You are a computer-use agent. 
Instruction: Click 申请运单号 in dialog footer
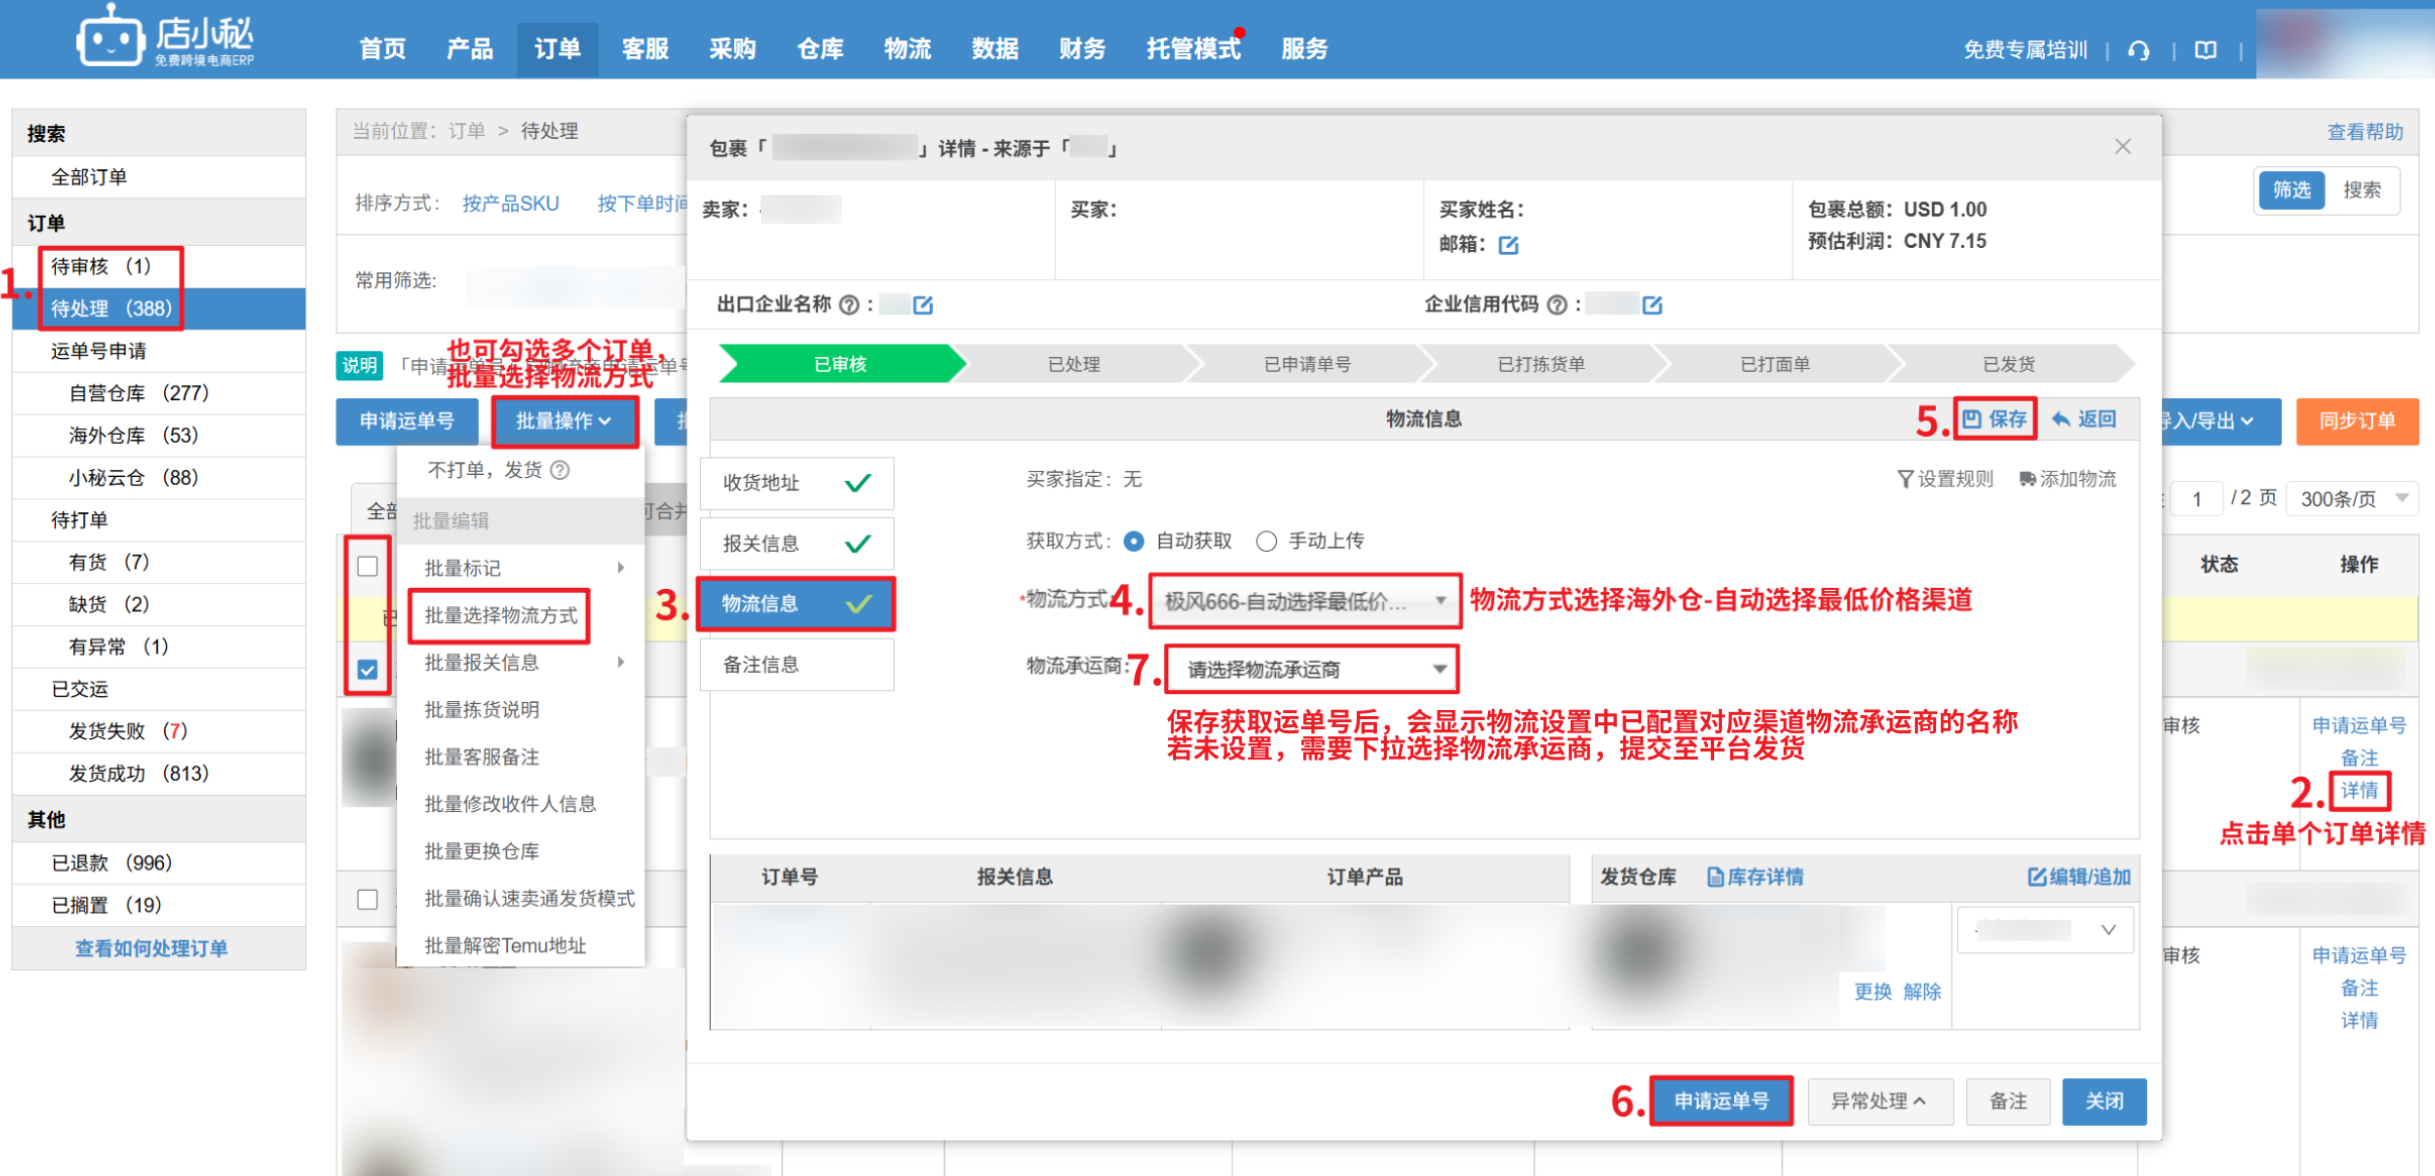tap(1720, 1101)
